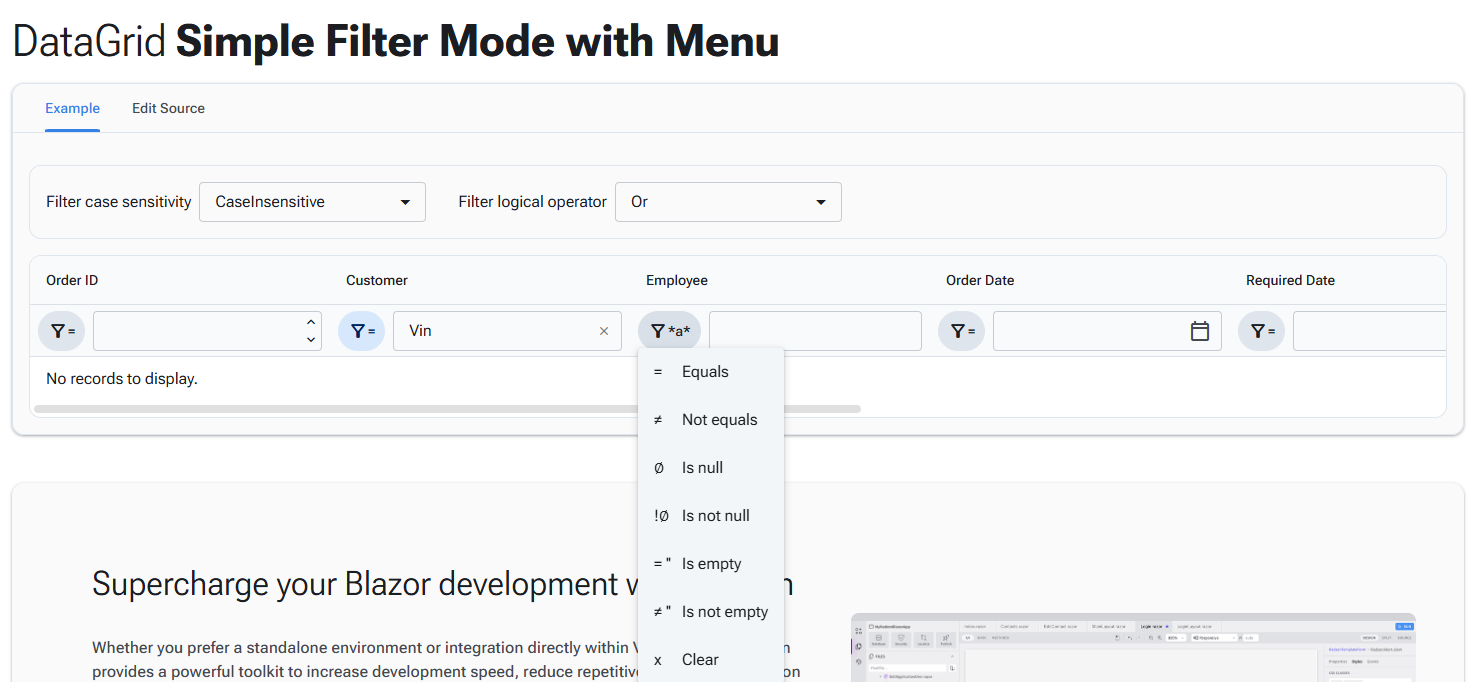Screen dimensions: 1470x682
Task: Increment the Order ID filter value
Action: pyautogui.click(x=311, y=322)
